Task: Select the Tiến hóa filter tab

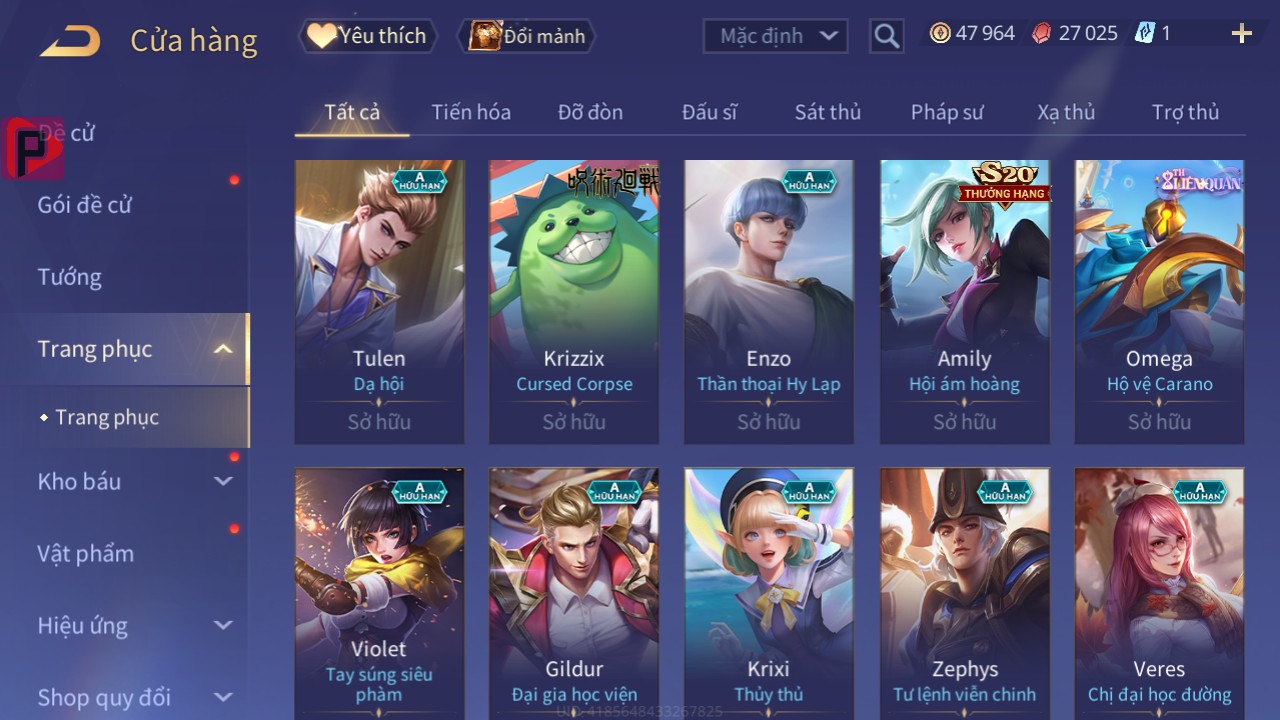Action: 471,112
